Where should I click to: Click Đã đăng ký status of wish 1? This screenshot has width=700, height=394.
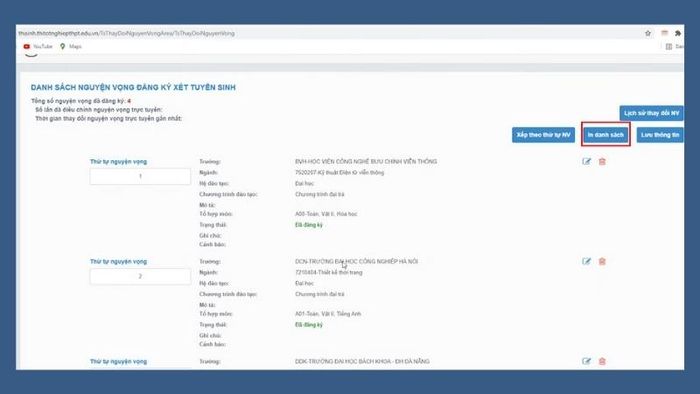click(x=308, y=225)
